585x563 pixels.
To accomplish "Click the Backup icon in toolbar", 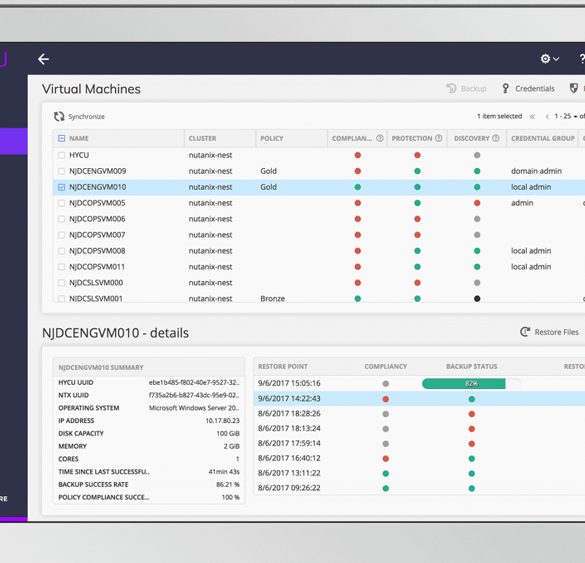I will click(451, 88).
